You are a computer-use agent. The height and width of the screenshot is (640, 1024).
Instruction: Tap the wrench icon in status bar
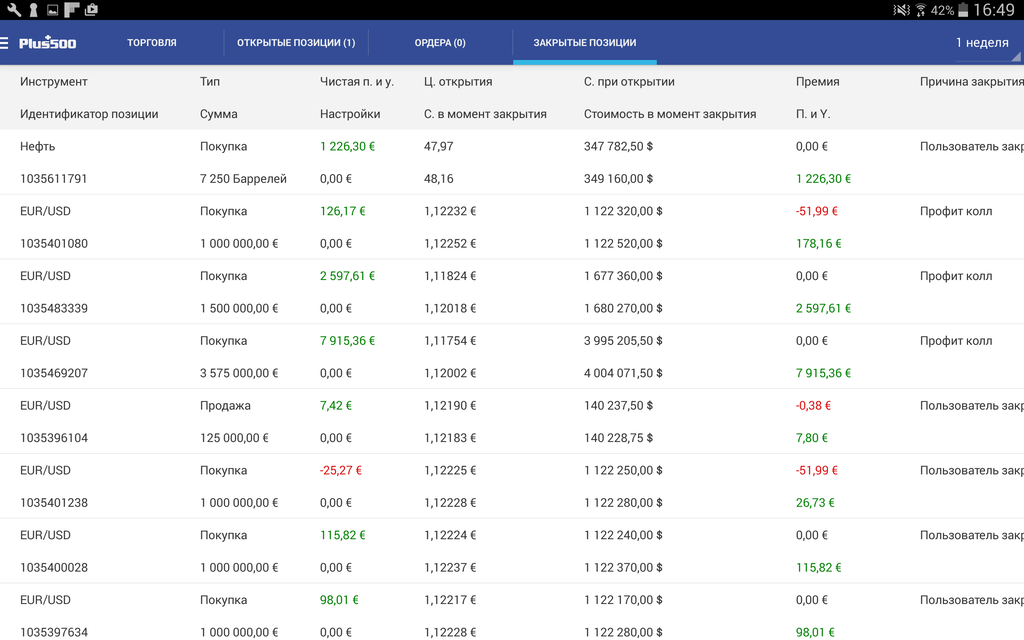[x=14, y=10]
